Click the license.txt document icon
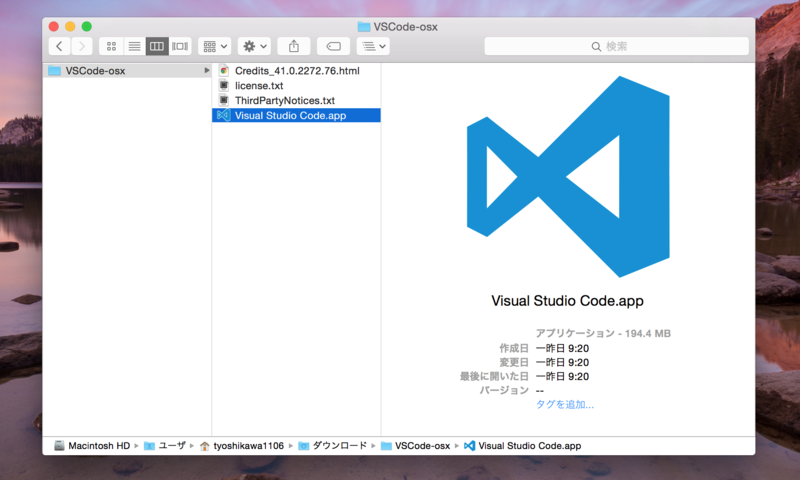 click(223, 85)
